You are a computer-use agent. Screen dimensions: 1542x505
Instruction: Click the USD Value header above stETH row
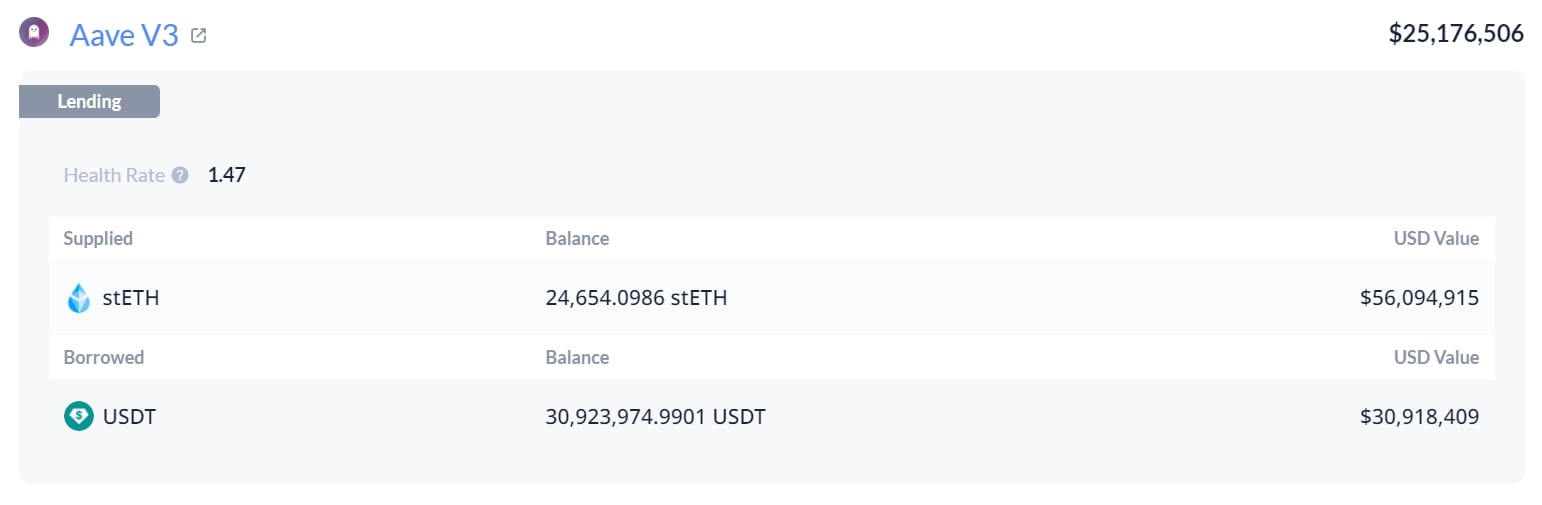1434,238
